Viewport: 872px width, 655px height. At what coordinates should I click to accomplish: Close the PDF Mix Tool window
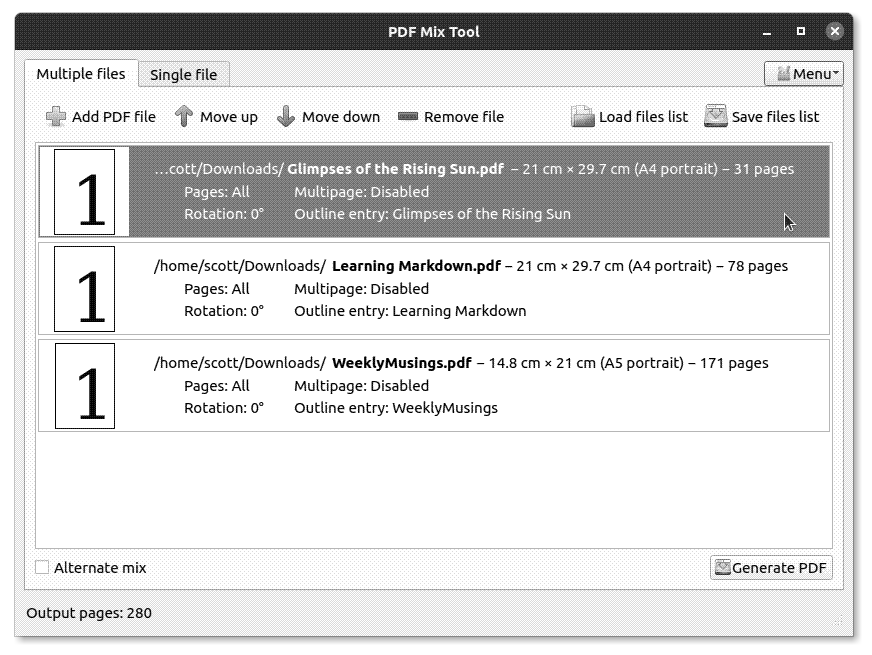coord(834,31)
